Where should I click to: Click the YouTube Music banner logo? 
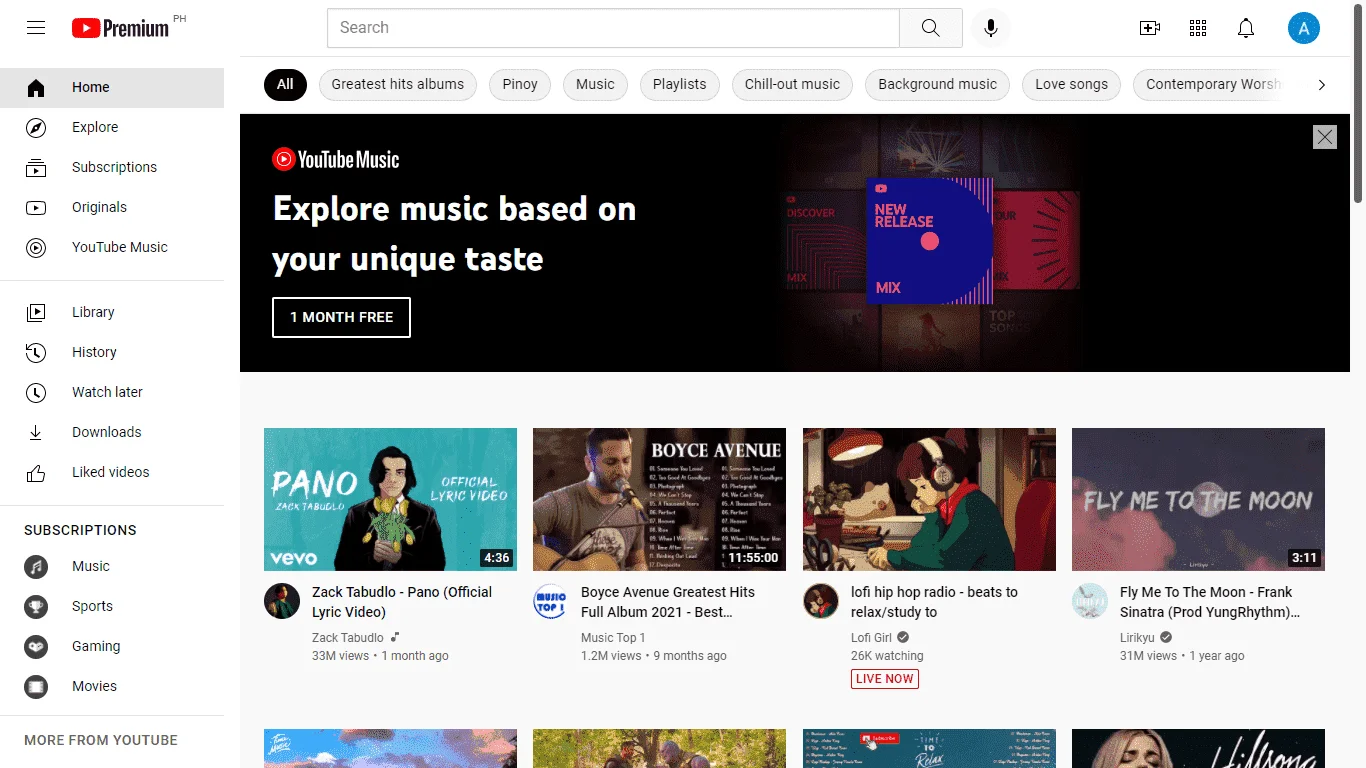[336, 159]
